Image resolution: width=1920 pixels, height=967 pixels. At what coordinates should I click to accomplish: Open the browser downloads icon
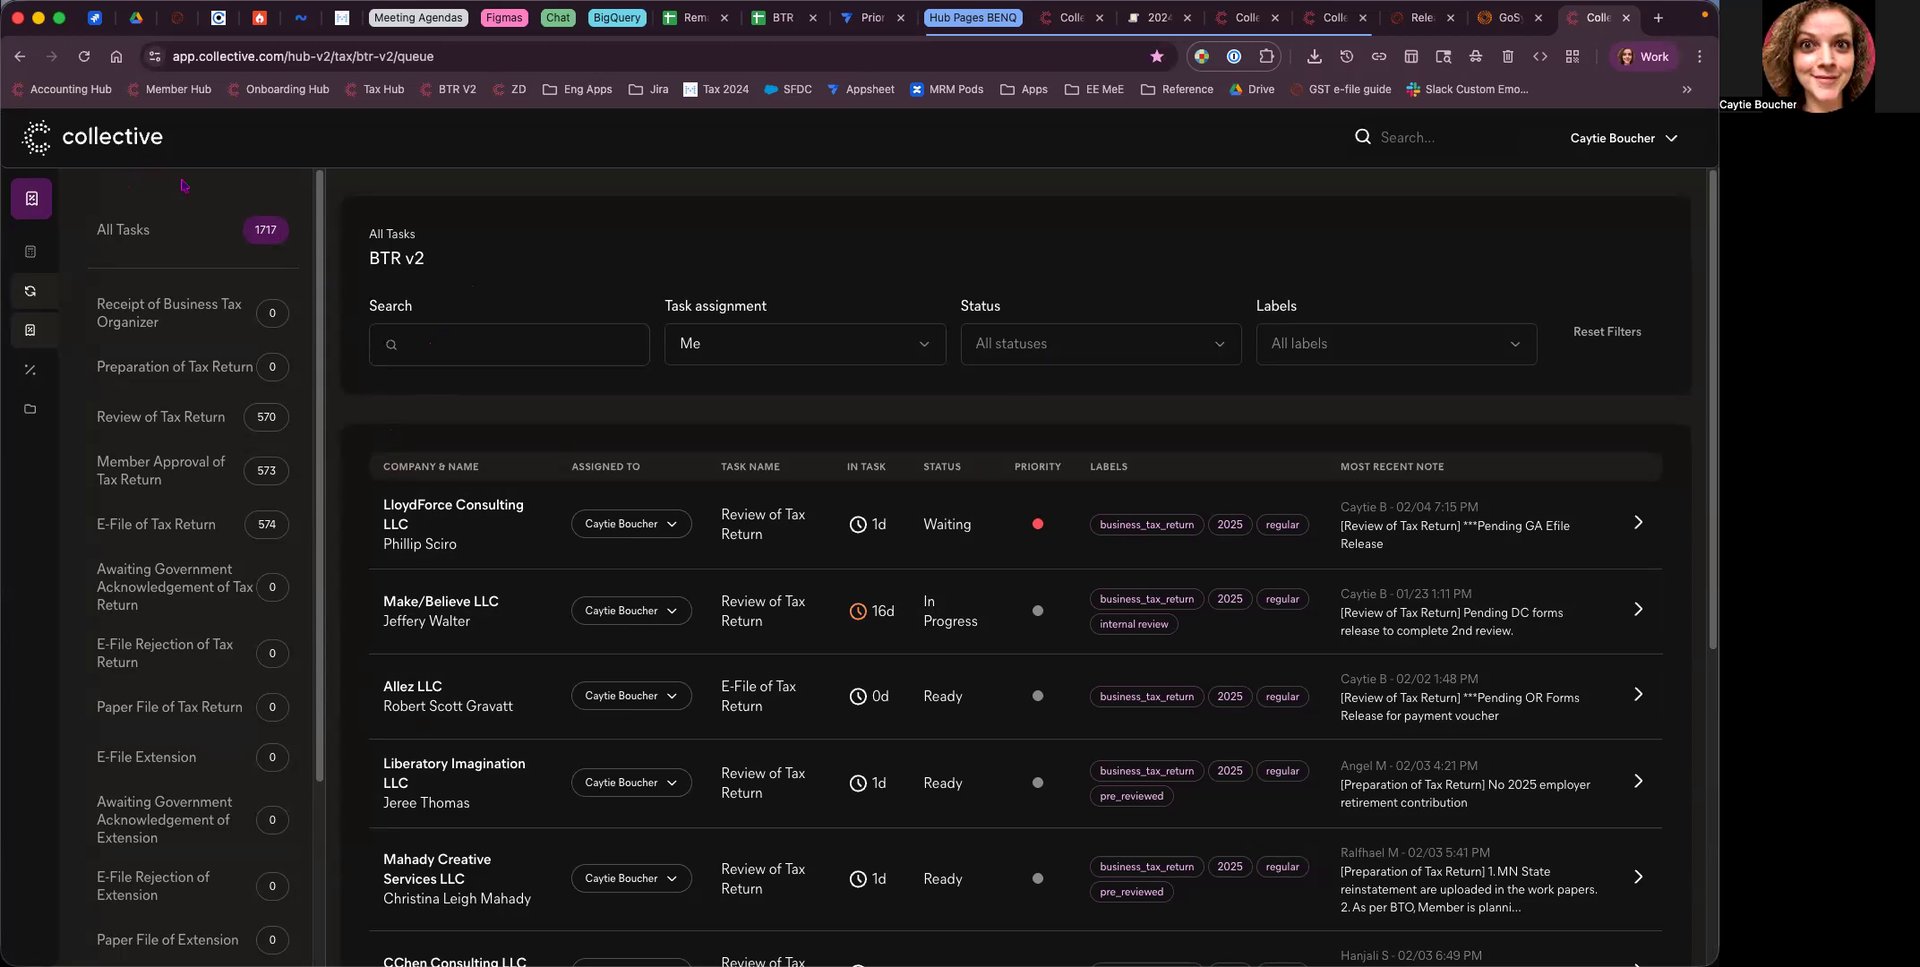coord(1314,57)
